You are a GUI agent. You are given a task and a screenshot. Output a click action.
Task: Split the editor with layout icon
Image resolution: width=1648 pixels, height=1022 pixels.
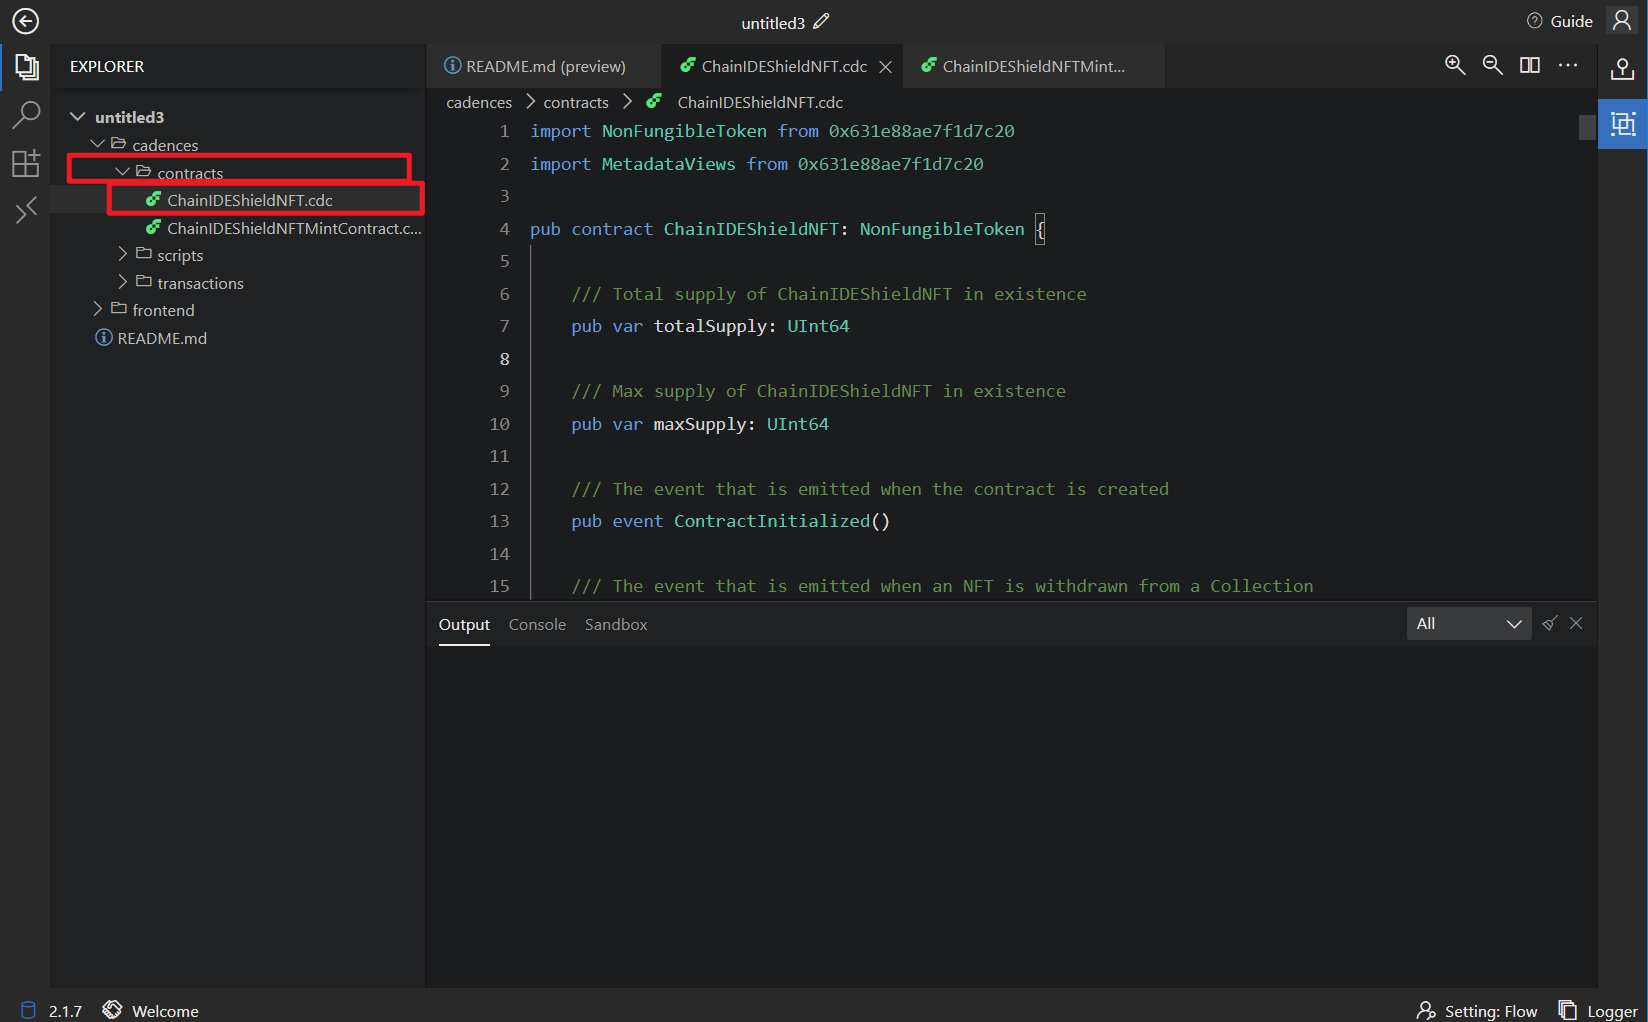click(x=1529, y=66)
